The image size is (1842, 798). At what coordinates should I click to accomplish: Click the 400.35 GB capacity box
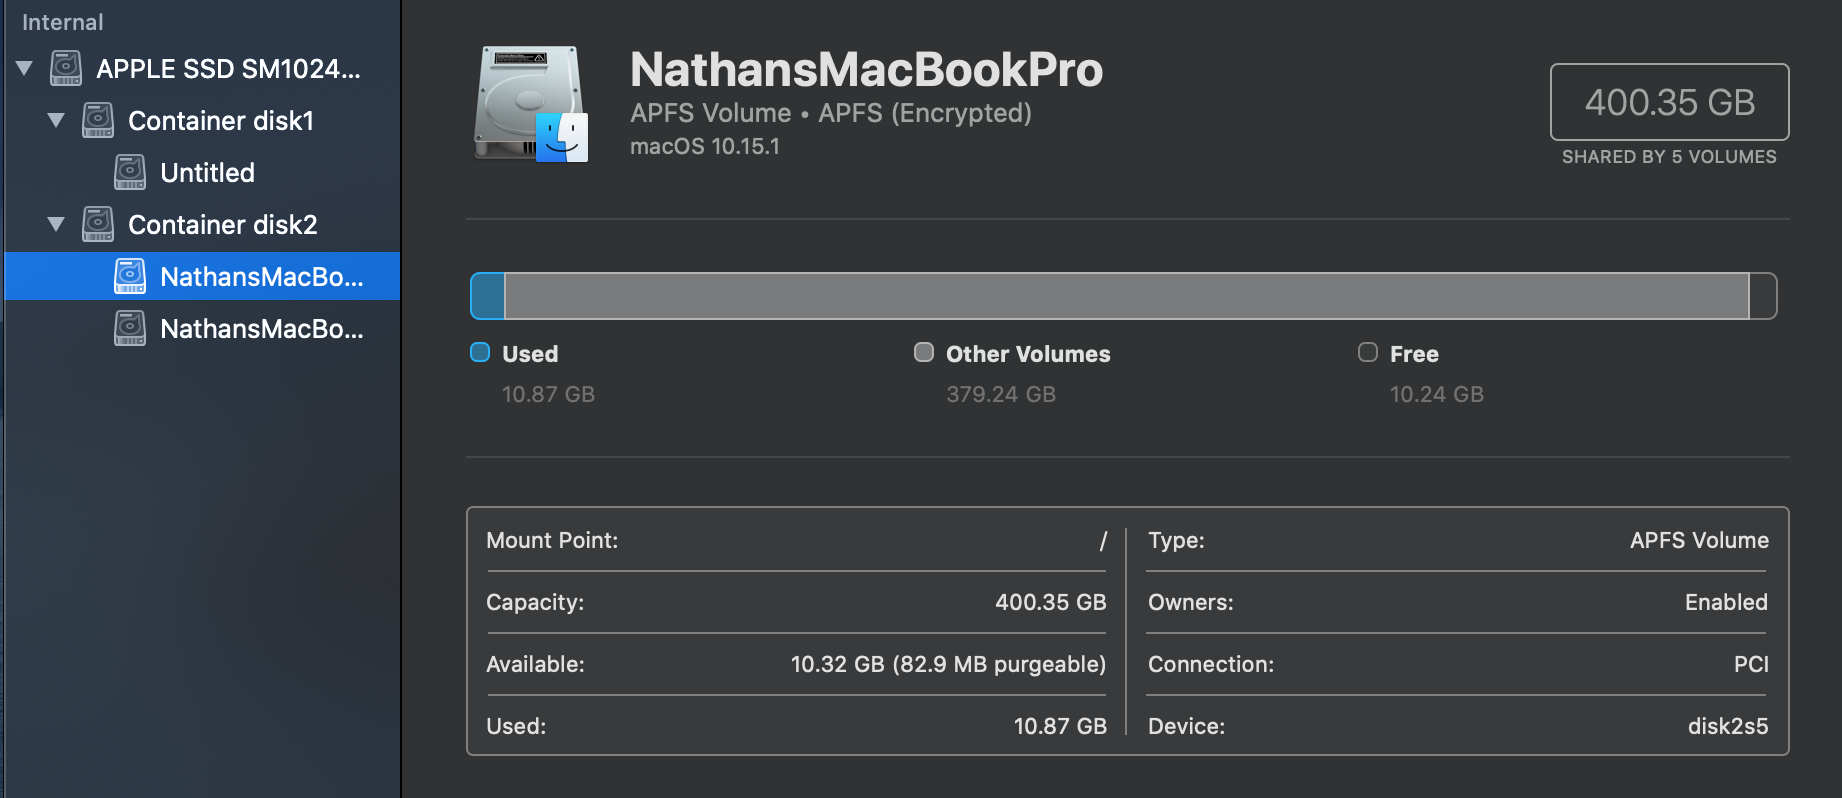point(1669,102)
